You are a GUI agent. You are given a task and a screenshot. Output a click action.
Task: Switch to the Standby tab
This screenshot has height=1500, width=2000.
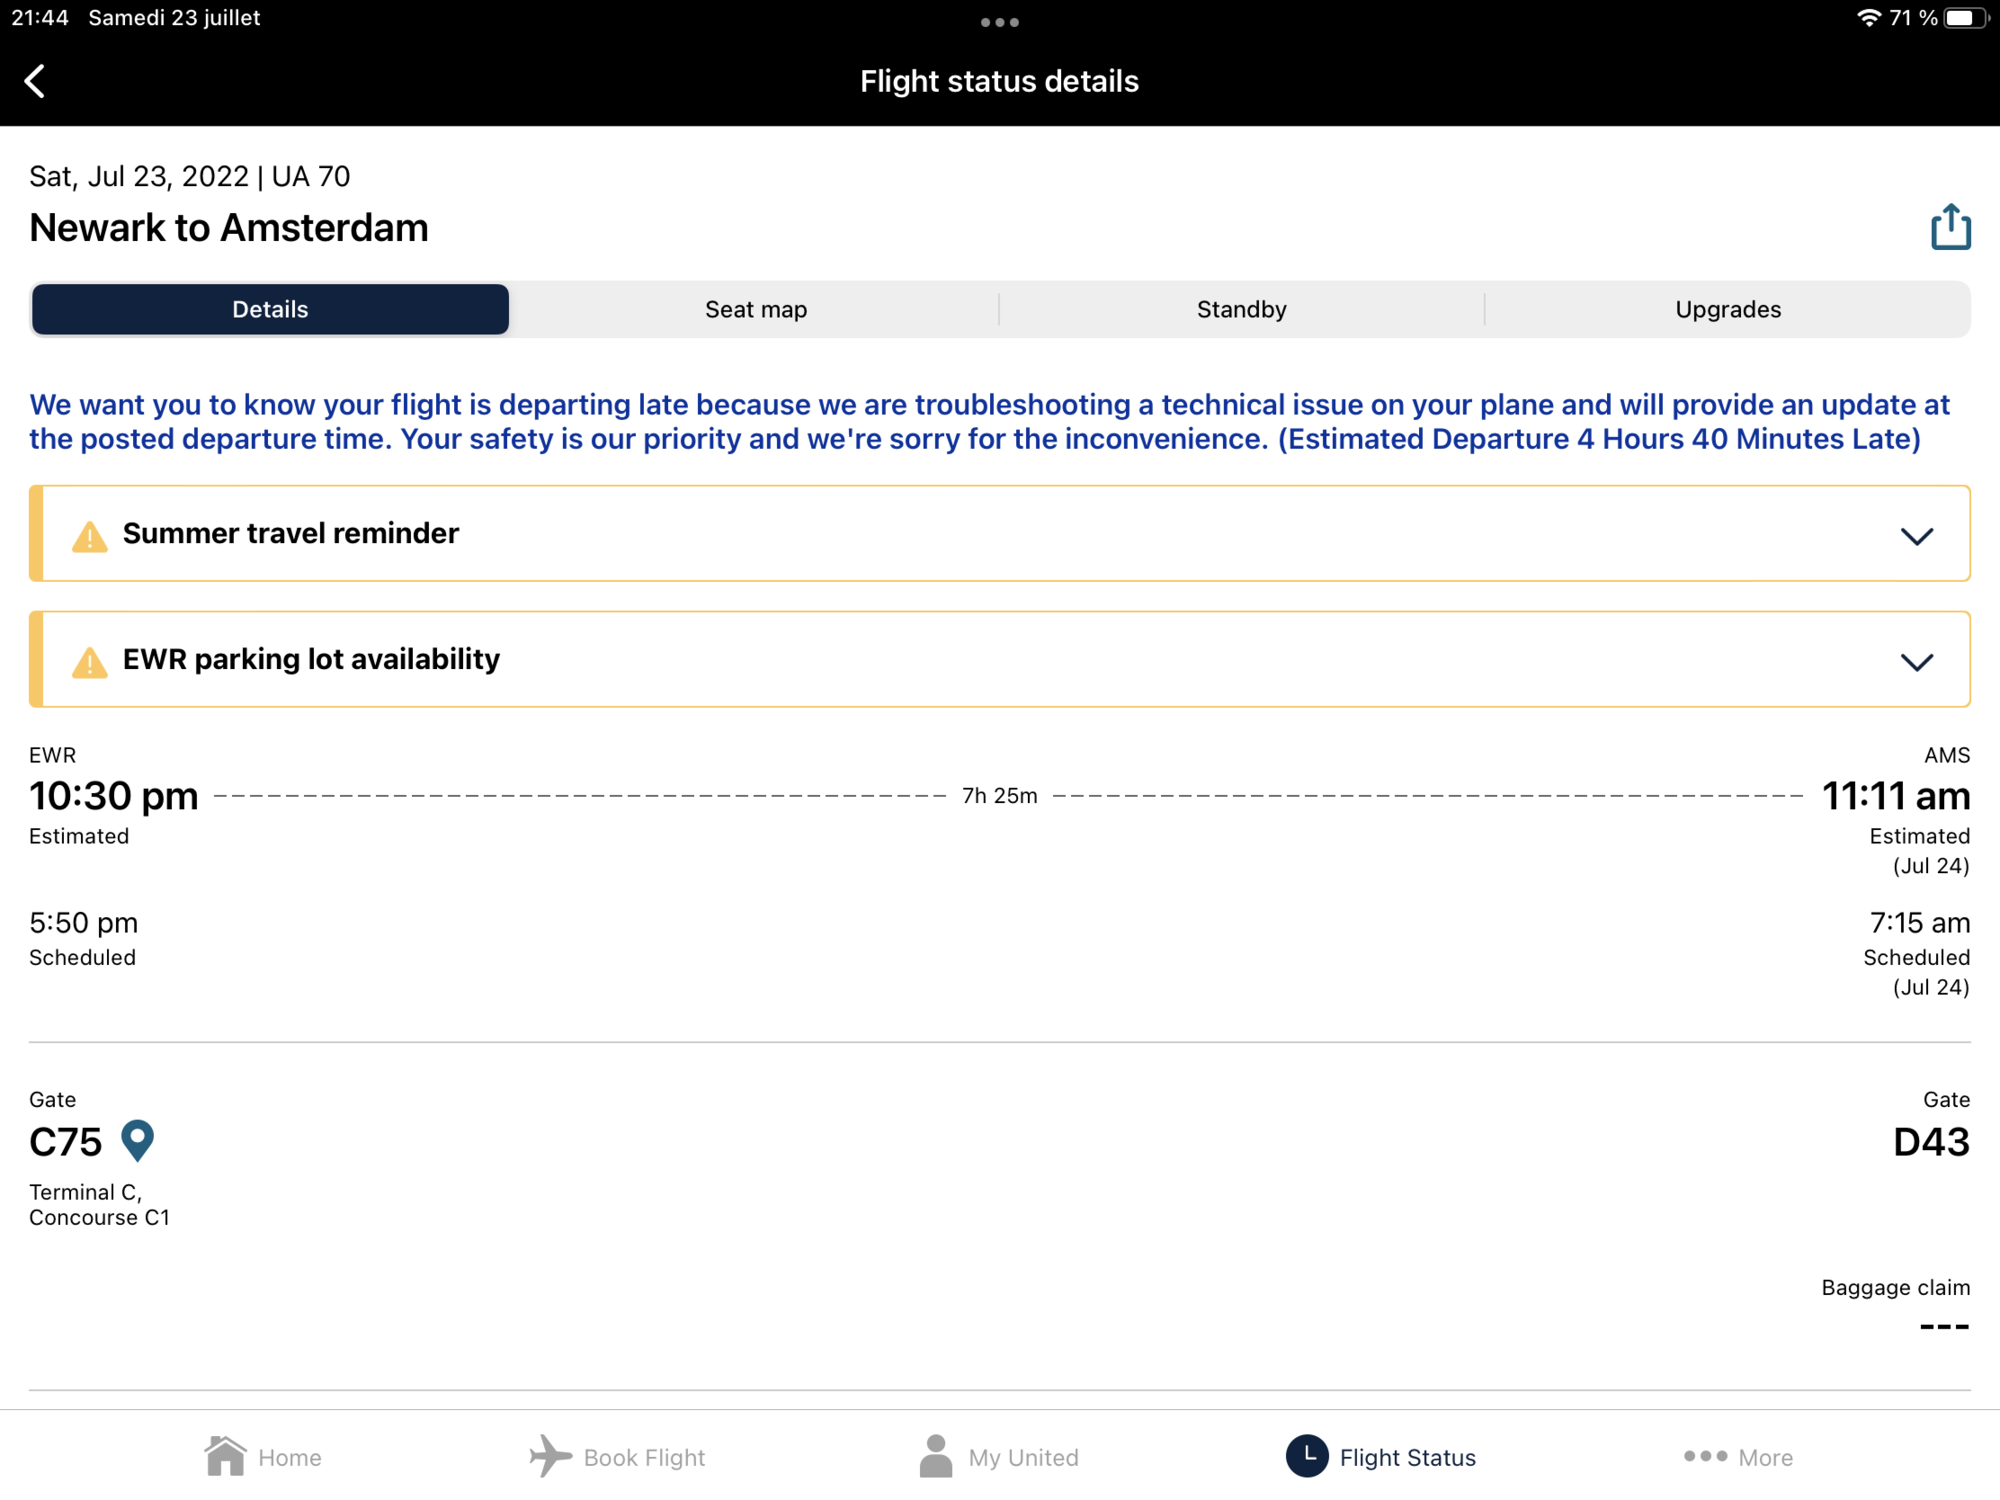1241,309
